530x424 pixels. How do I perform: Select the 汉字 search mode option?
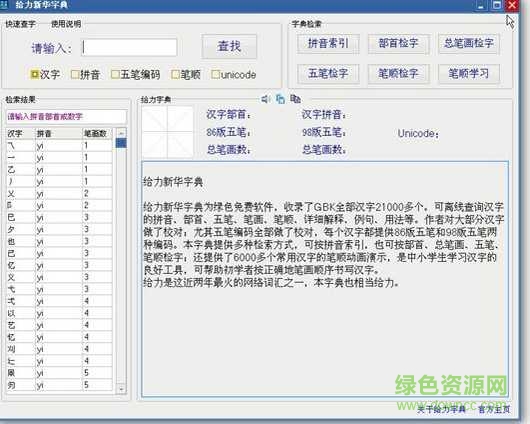[45, 74]
